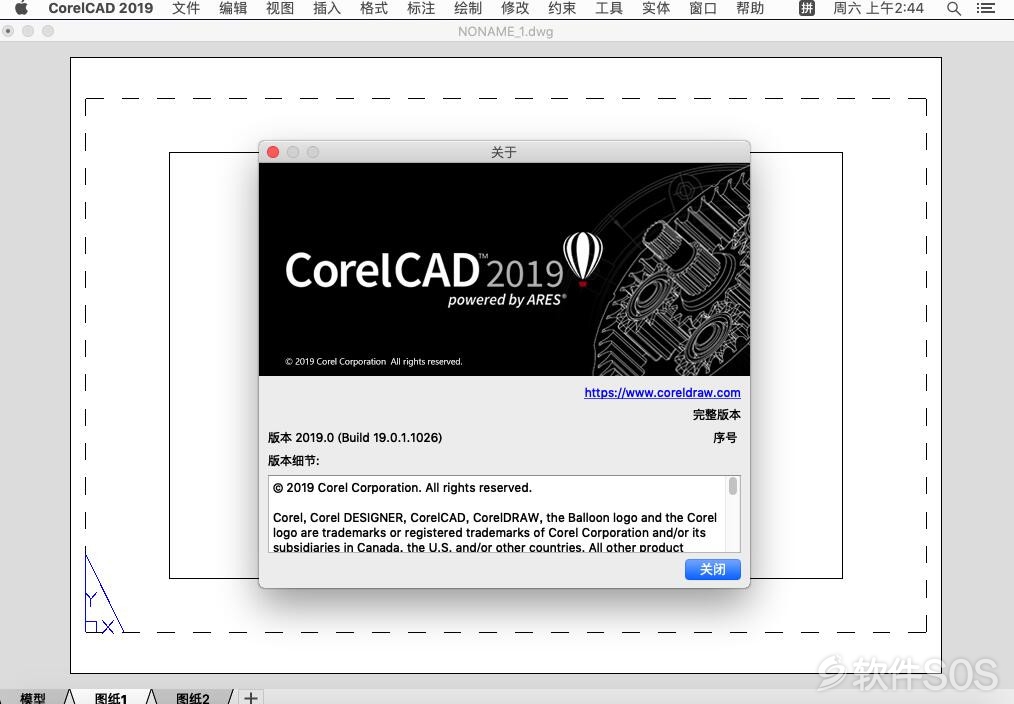Close the 关于 dialog with red button
The image size is (1014, 704).
point(273,152)
